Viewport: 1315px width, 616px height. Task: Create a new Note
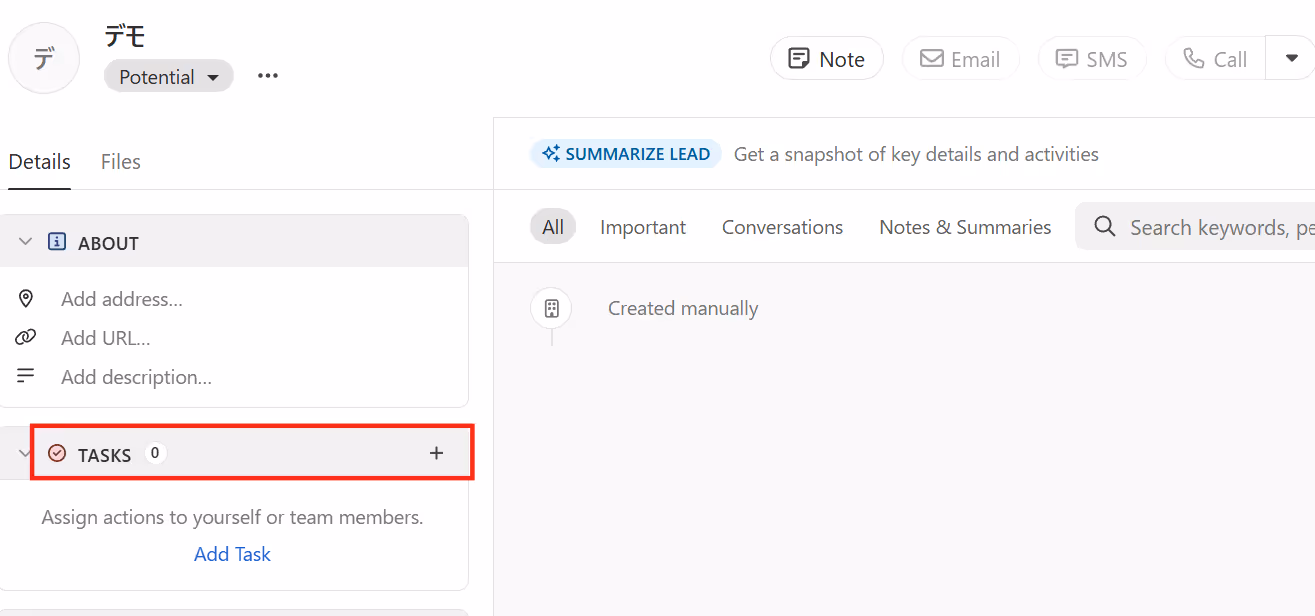[x=826, y=59]
